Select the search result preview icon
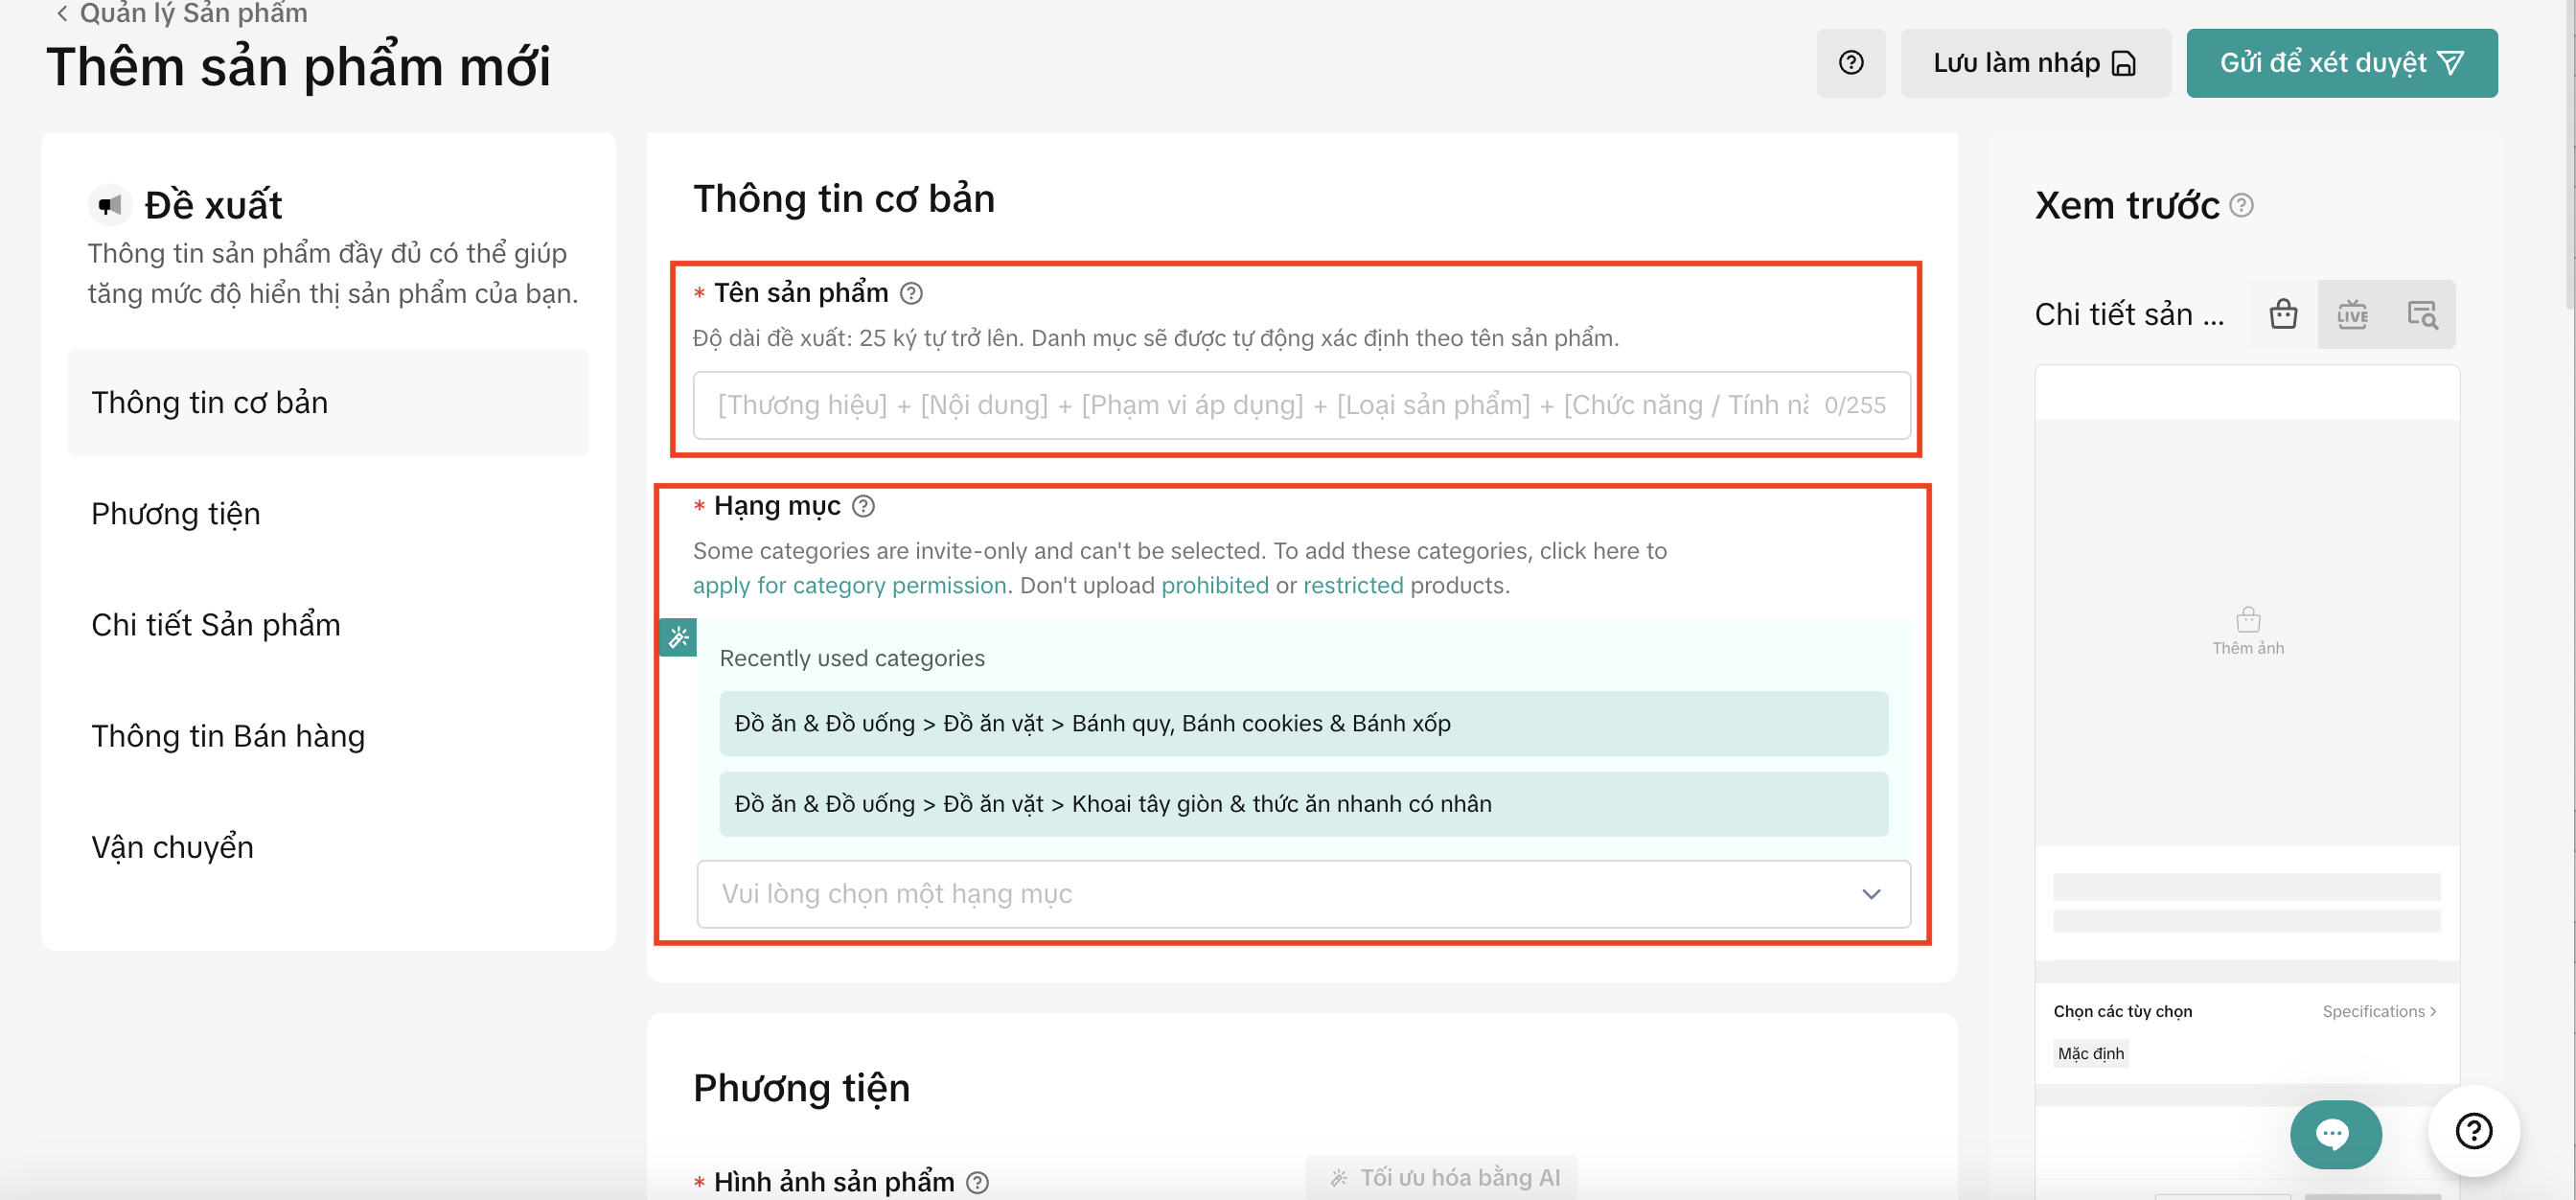The height and width of the screenshot is (1200, 2576). (2421, 314)
